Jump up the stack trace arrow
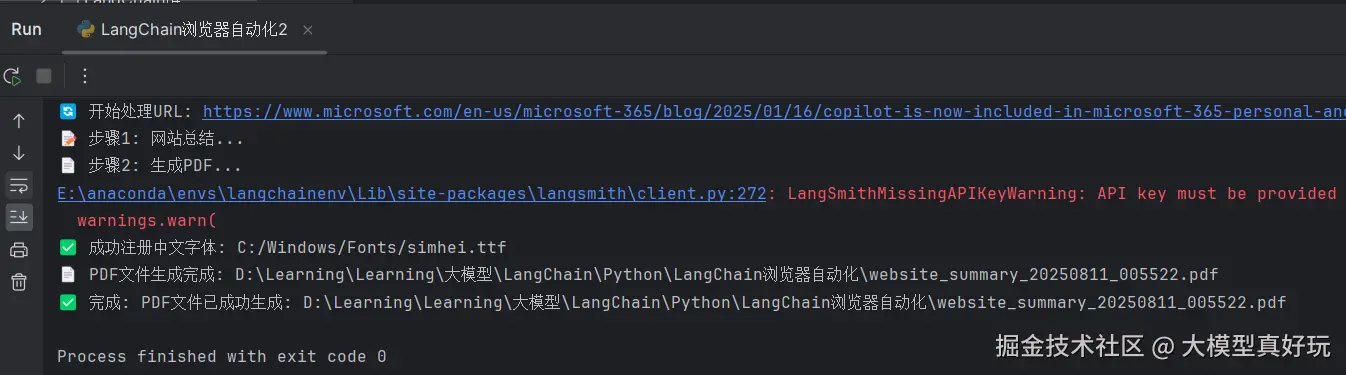Image resolution: width=1346 pixels, height=375 pixels. pyautogui.click(x=19, y=121)
